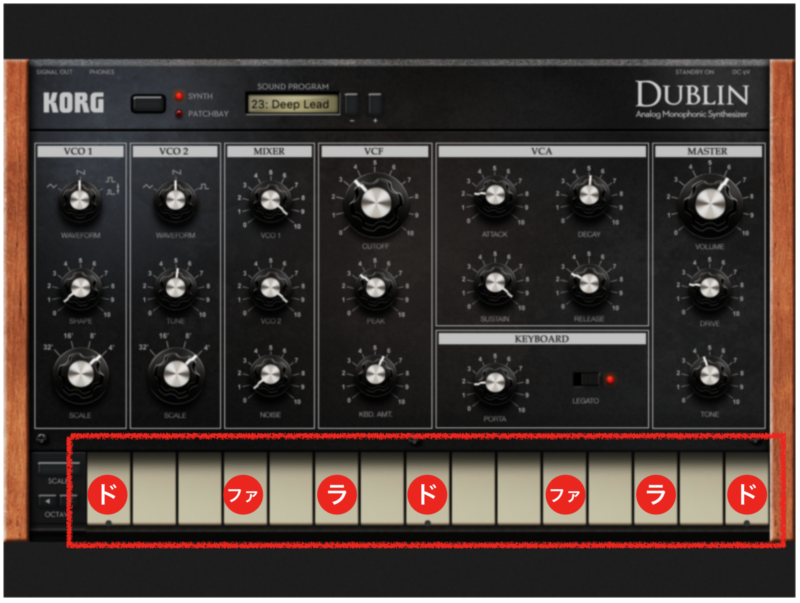This screenshot has height=603, width=800.
Task: Click the small round icon above Scale button
Action: 42,438
